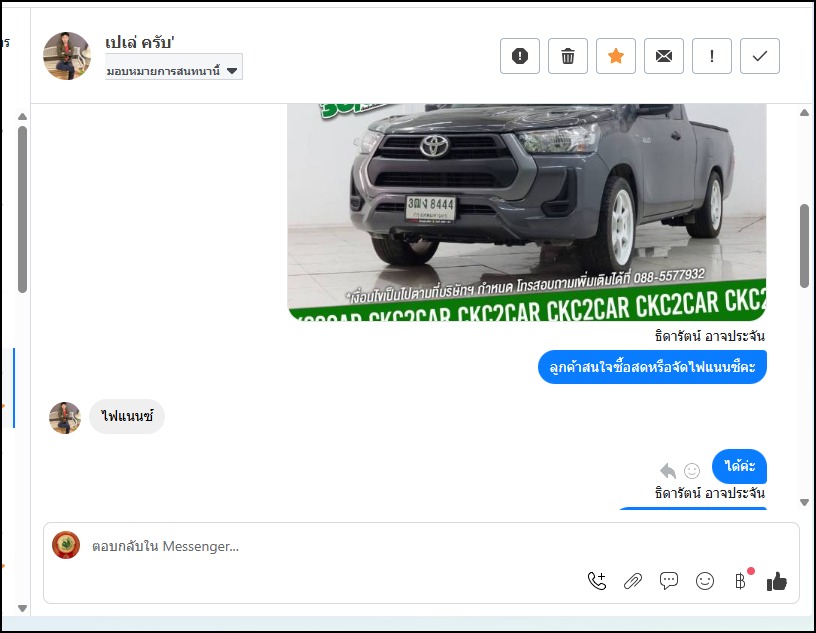Flag conversation with exclamation mark button
This screenshot has height=633, width=816.
[x=711, y=56]
